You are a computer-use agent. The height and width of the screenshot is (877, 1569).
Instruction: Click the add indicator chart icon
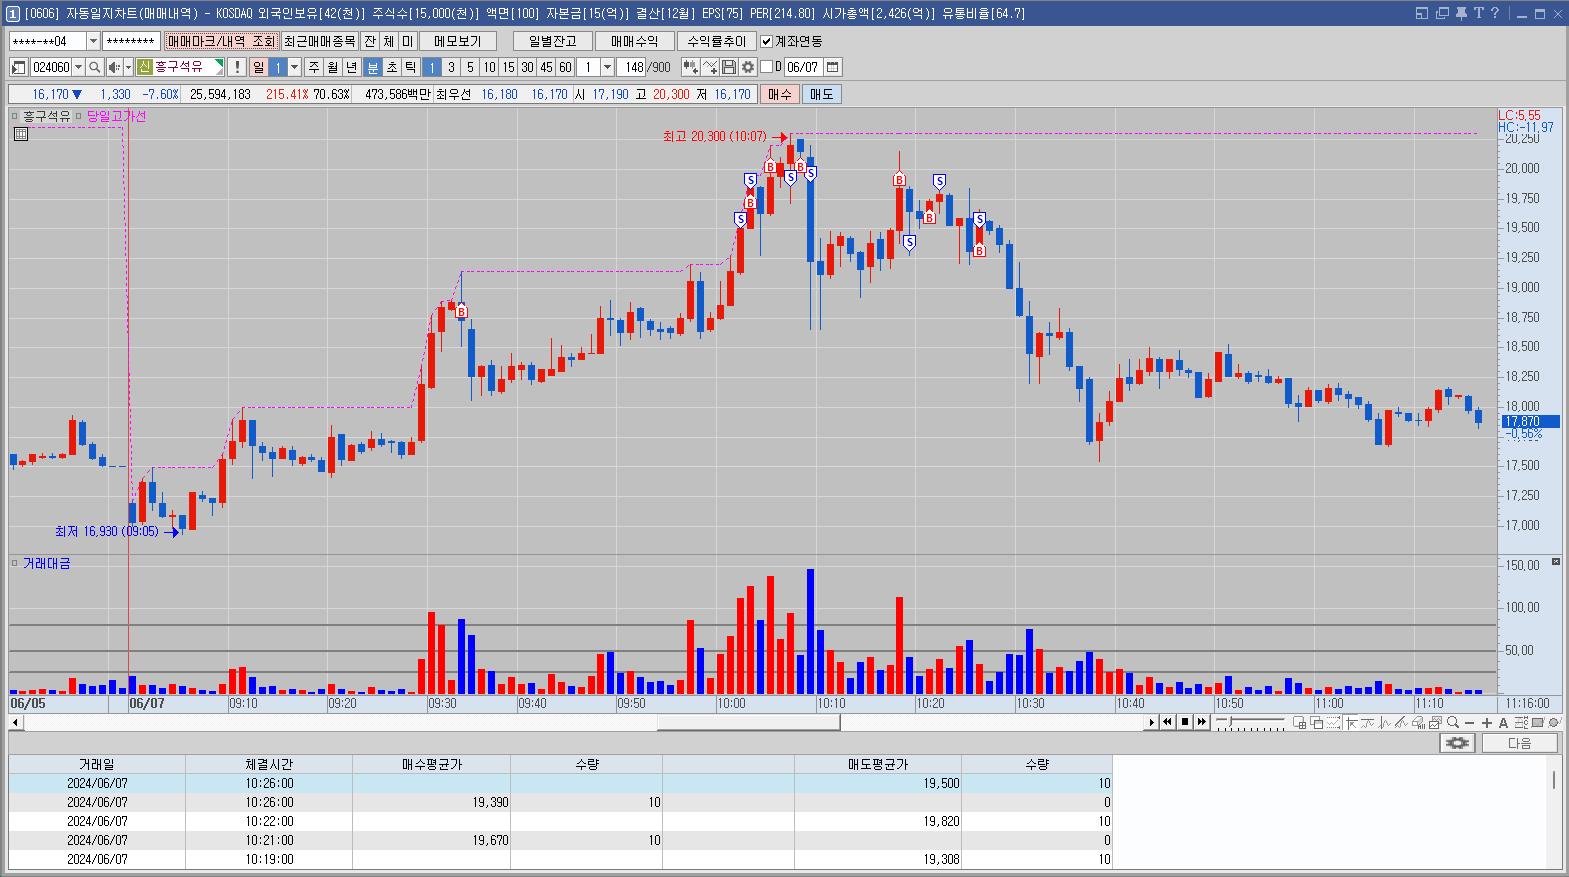point(690,67)
